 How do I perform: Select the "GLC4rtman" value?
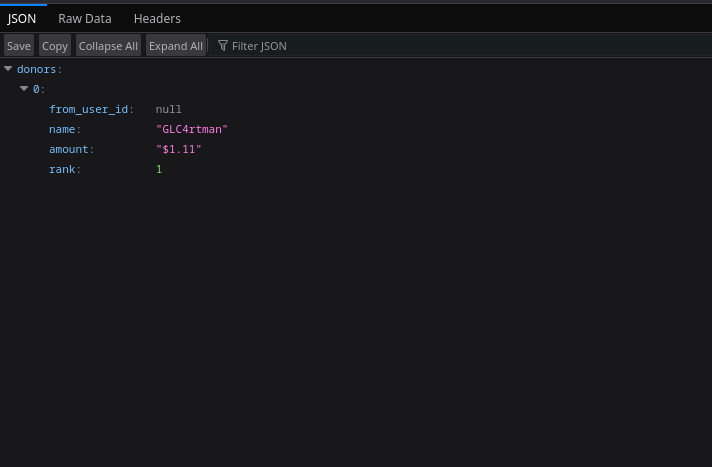point(192,129)
